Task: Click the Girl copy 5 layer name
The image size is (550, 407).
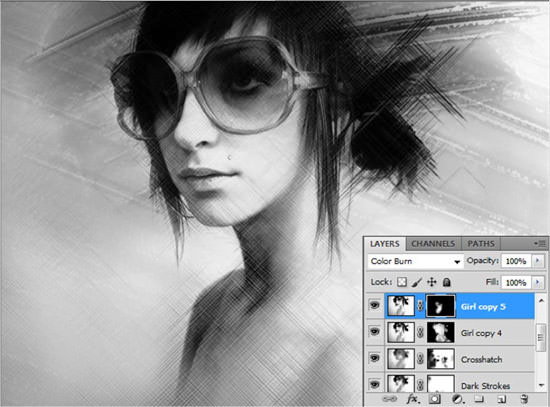Action: (x=483, y=307)
